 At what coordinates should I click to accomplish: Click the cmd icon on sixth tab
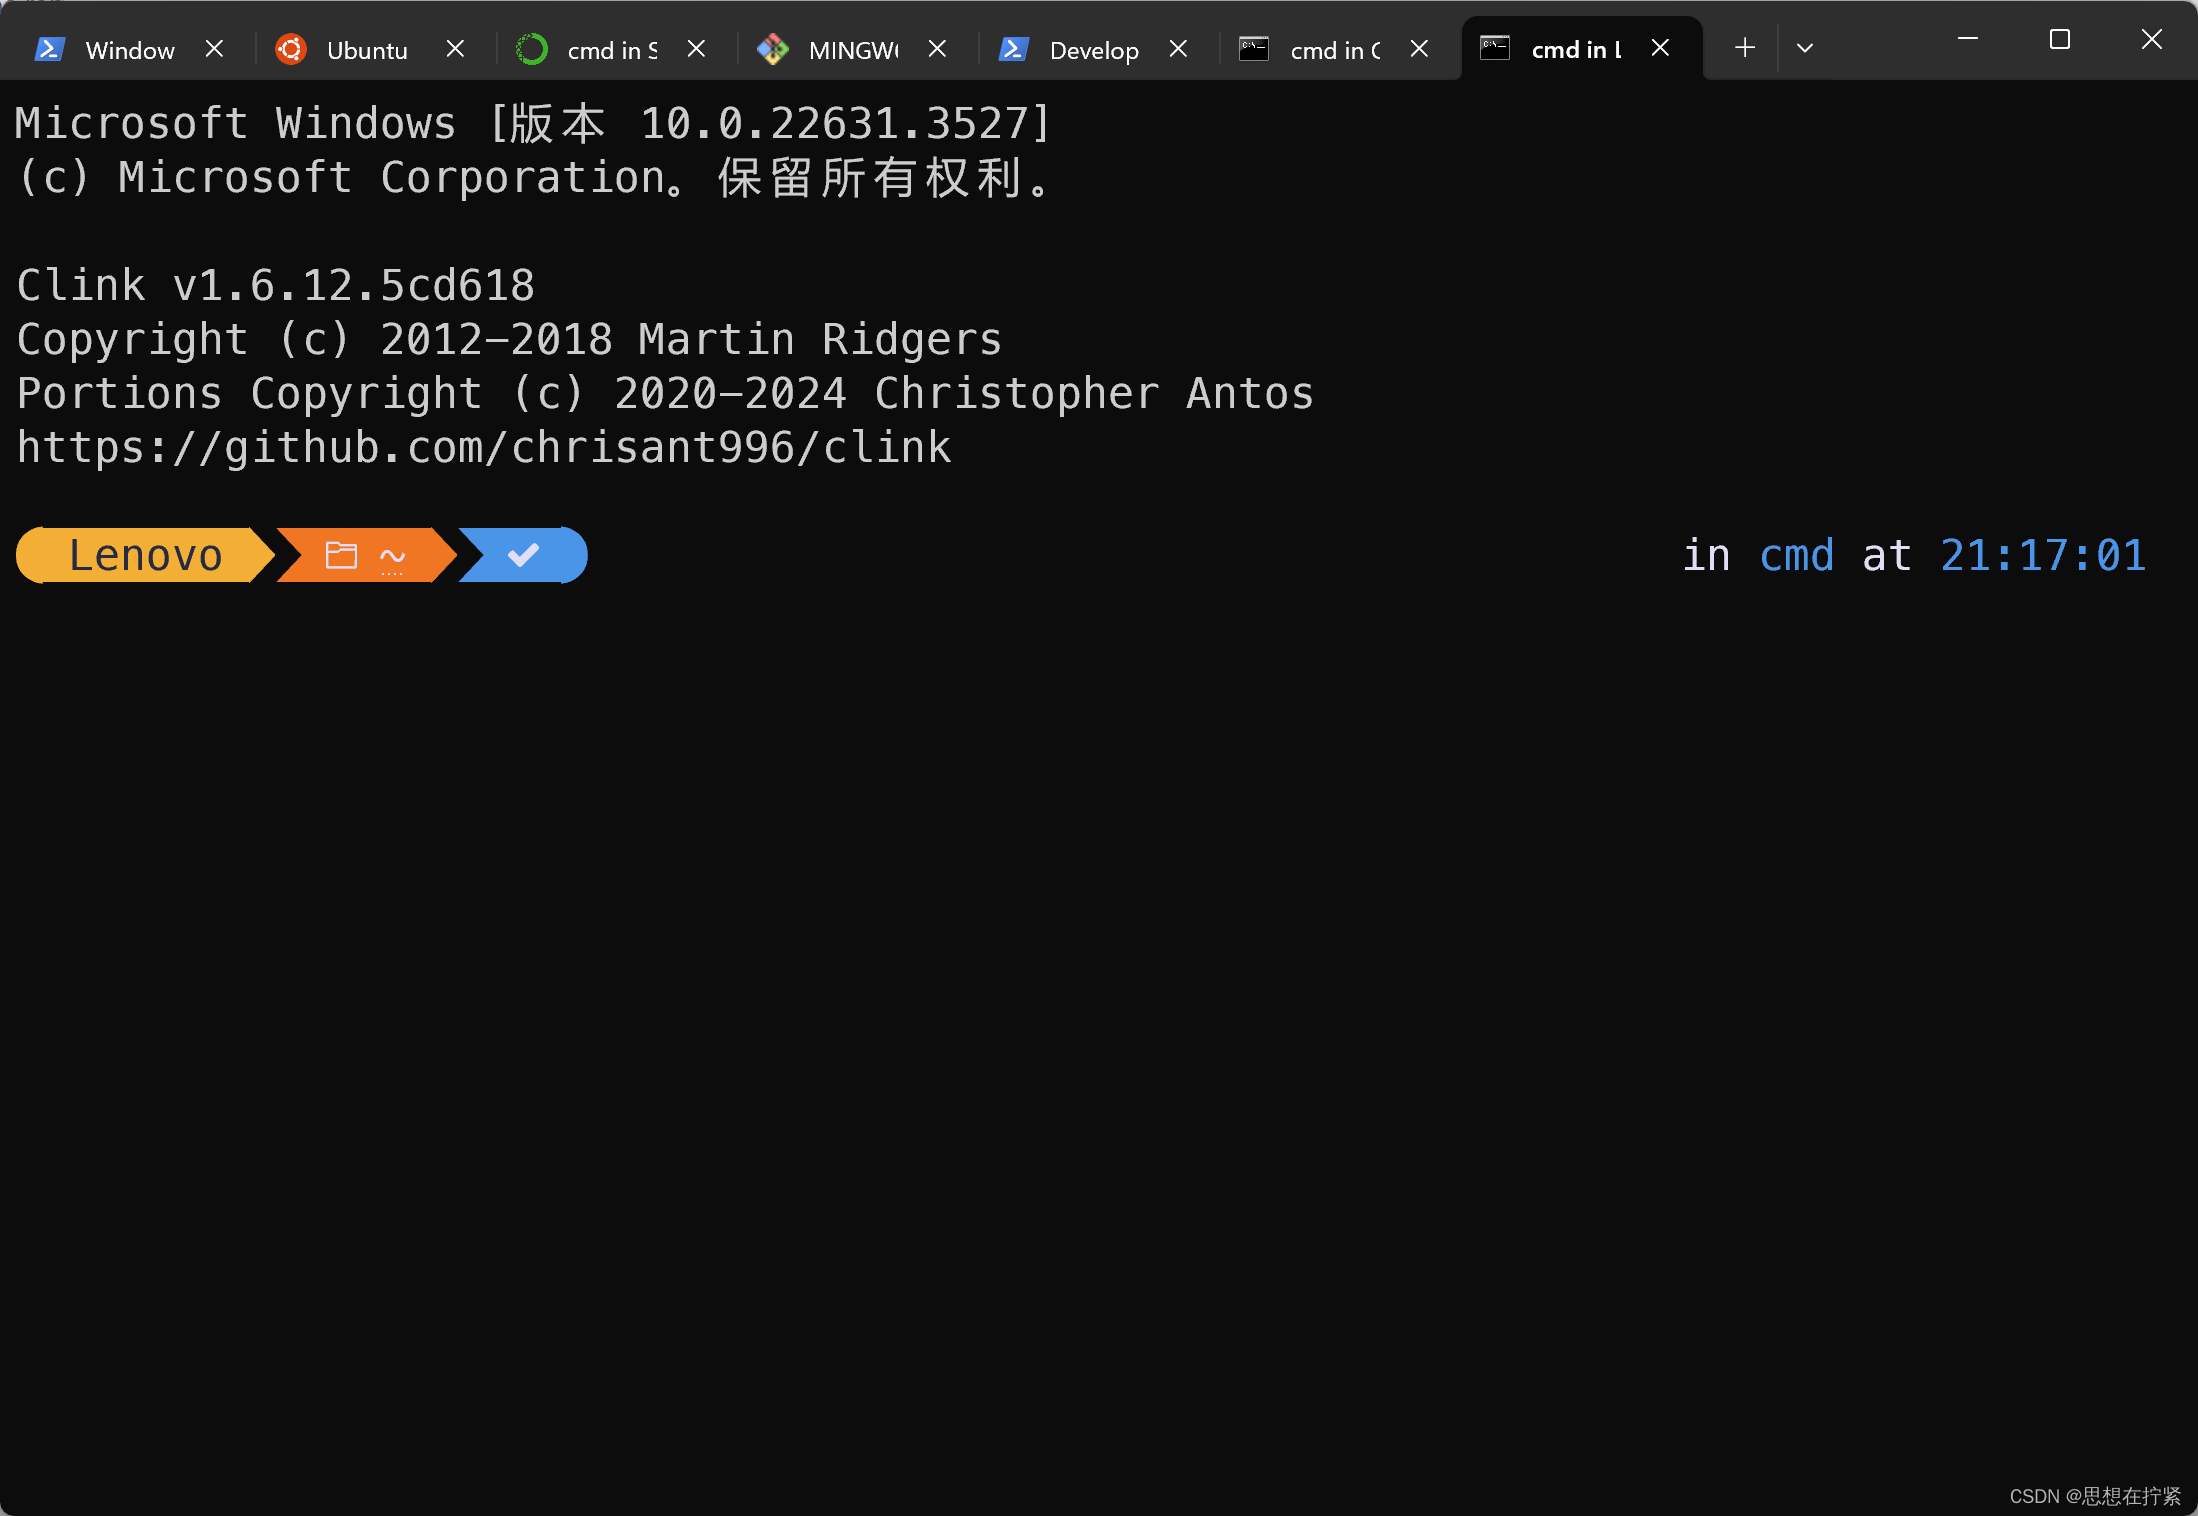[x=1254, y=49]
